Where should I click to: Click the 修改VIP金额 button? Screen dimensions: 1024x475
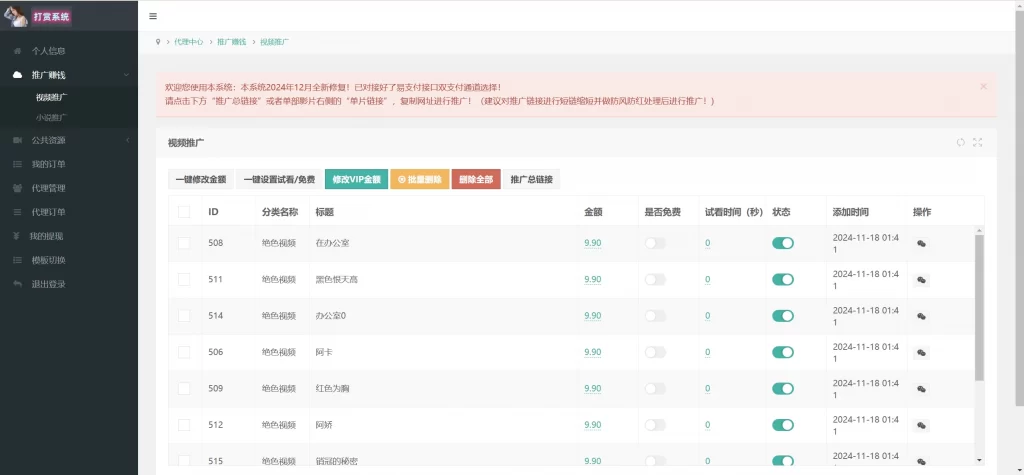[357, 179]
